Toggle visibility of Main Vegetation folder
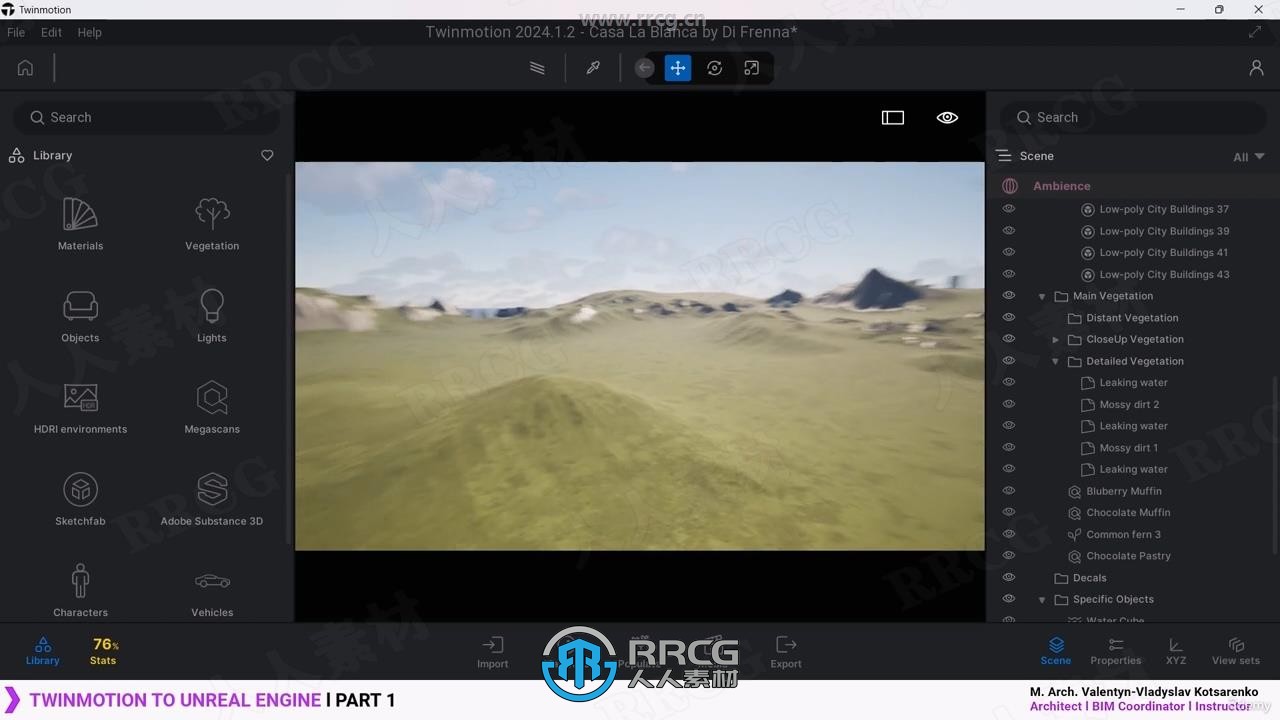 (x=1009, y=296)
